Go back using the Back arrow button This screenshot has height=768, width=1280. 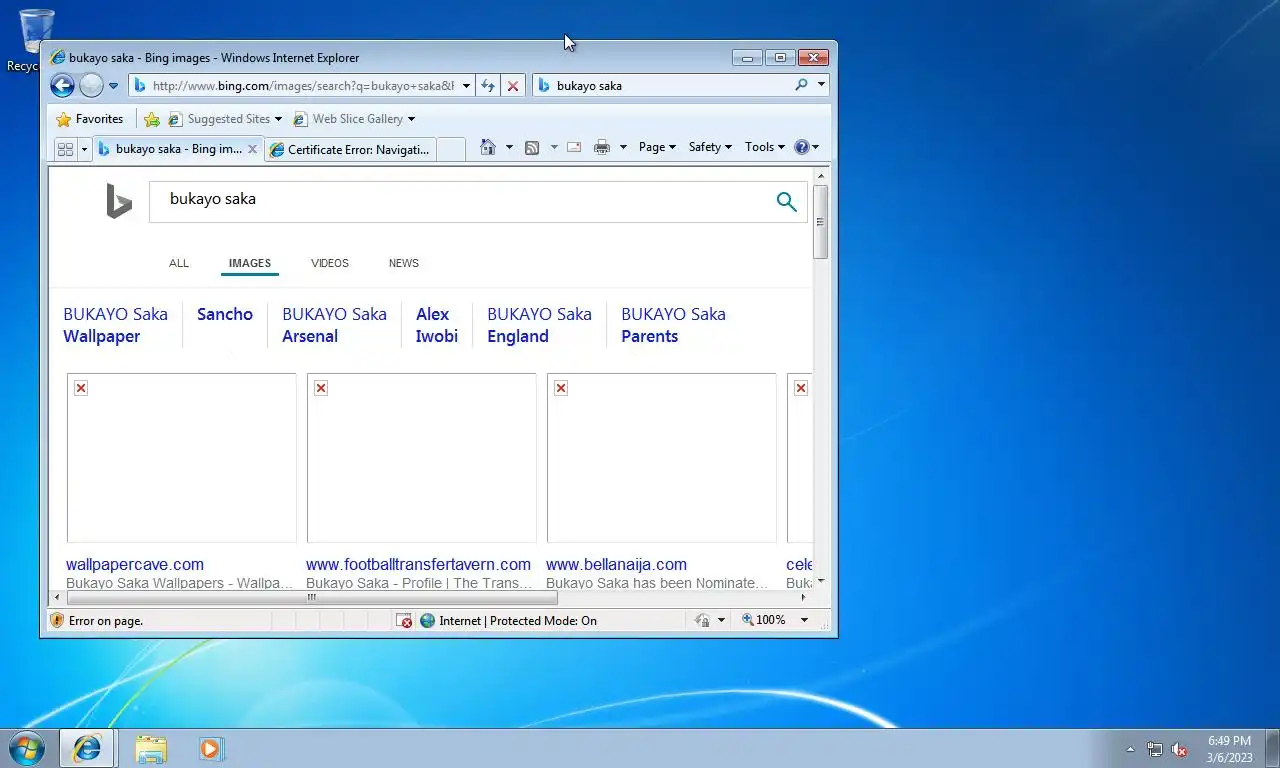tap(62, 86)
